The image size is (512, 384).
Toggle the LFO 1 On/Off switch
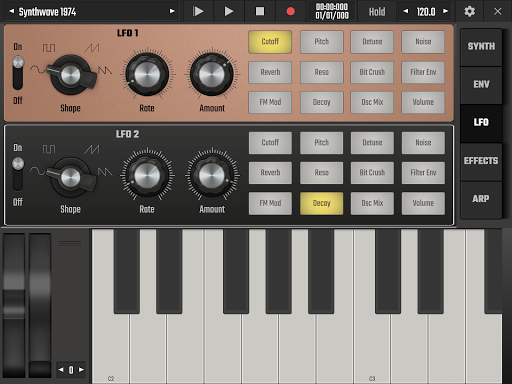tap(18, 73)
